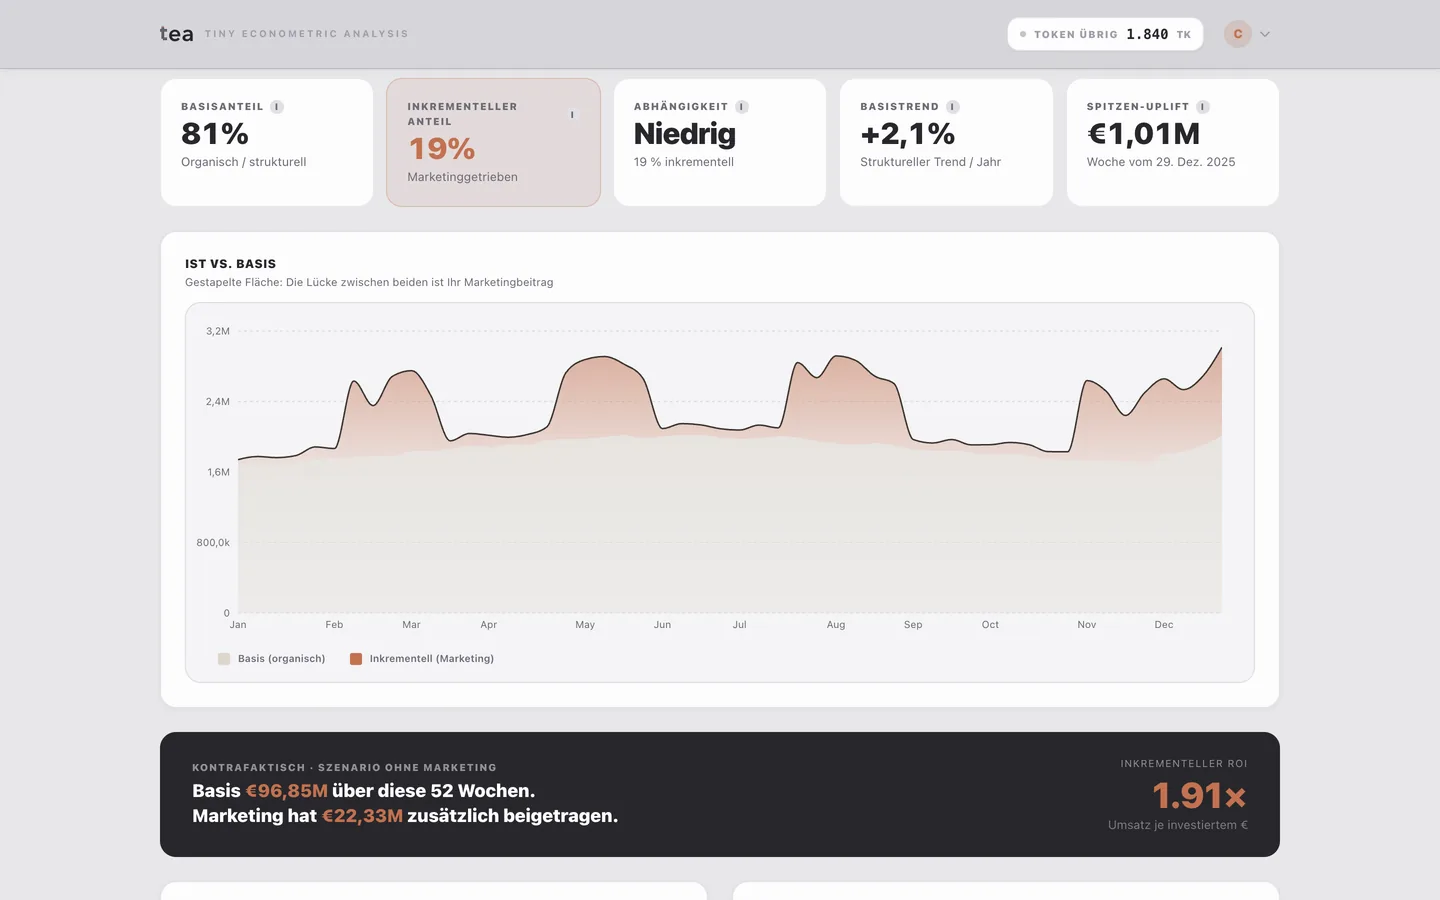Show info for Inkrementeller Anteil
1440x900 pixels.
pos(572,115)
